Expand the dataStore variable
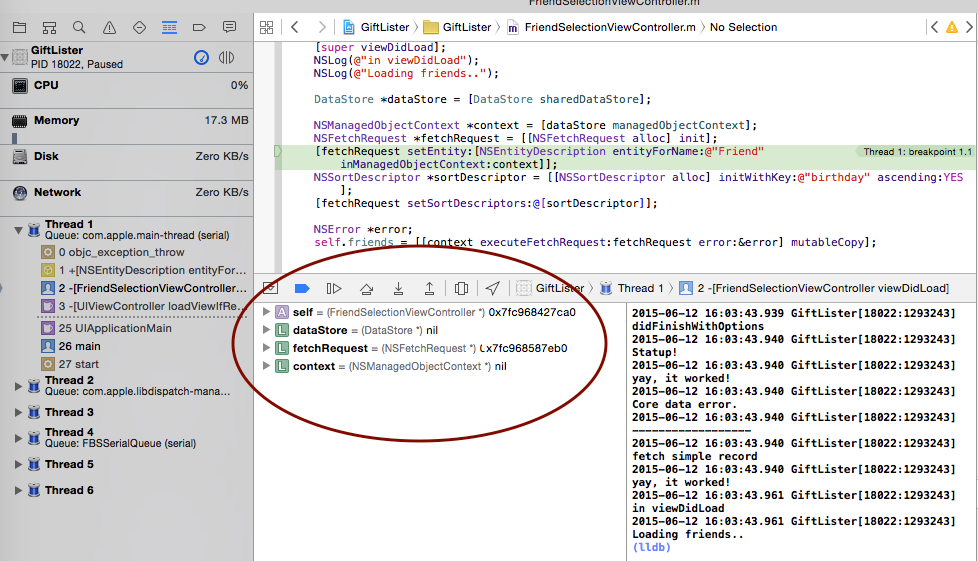 tap(266, 329)
